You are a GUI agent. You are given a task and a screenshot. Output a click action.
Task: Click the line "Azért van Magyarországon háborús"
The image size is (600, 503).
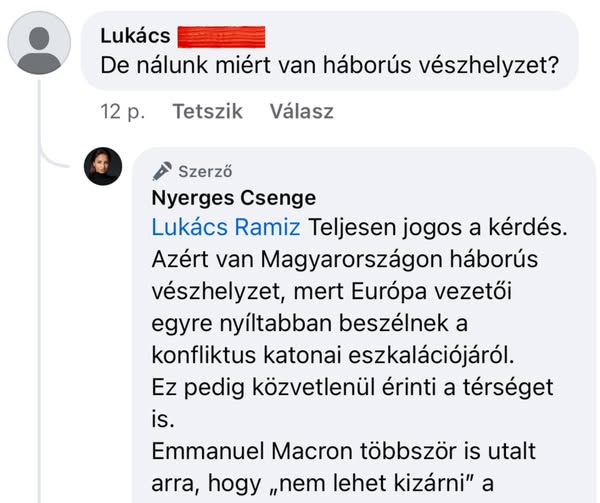pos(345,260)
